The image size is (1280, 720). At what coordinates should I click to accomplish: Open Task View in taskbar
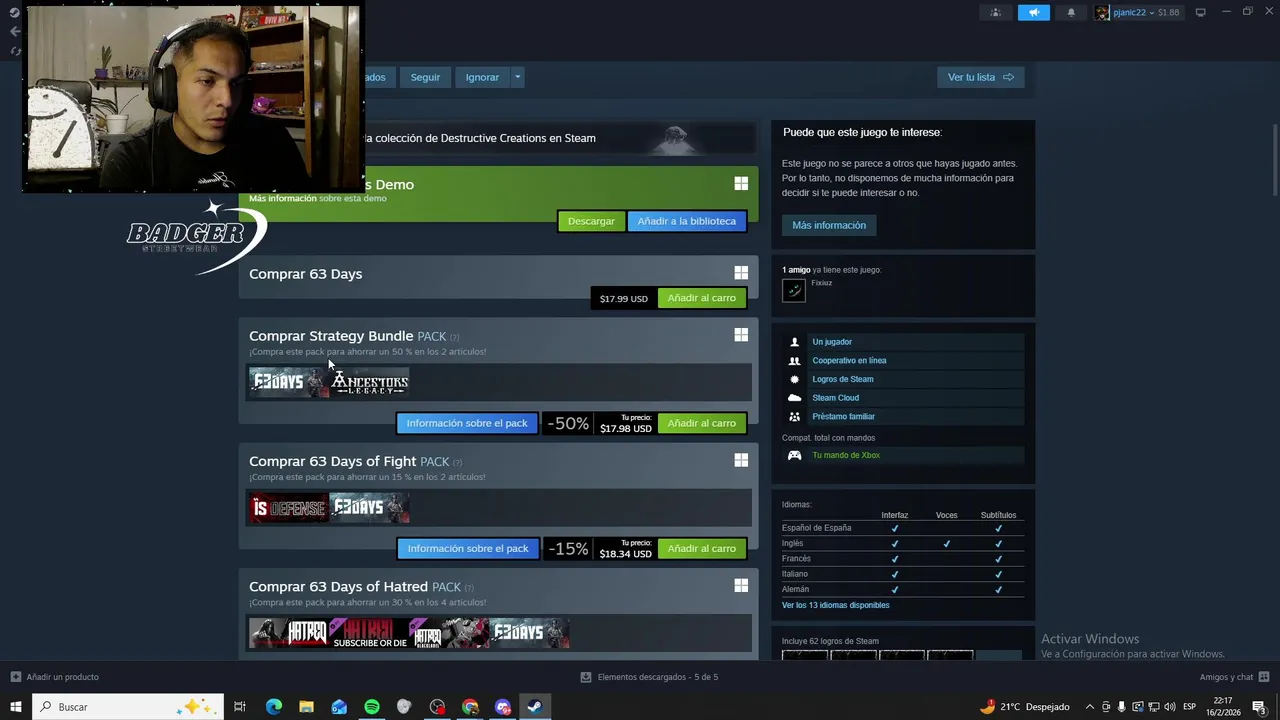click(240, 707)
